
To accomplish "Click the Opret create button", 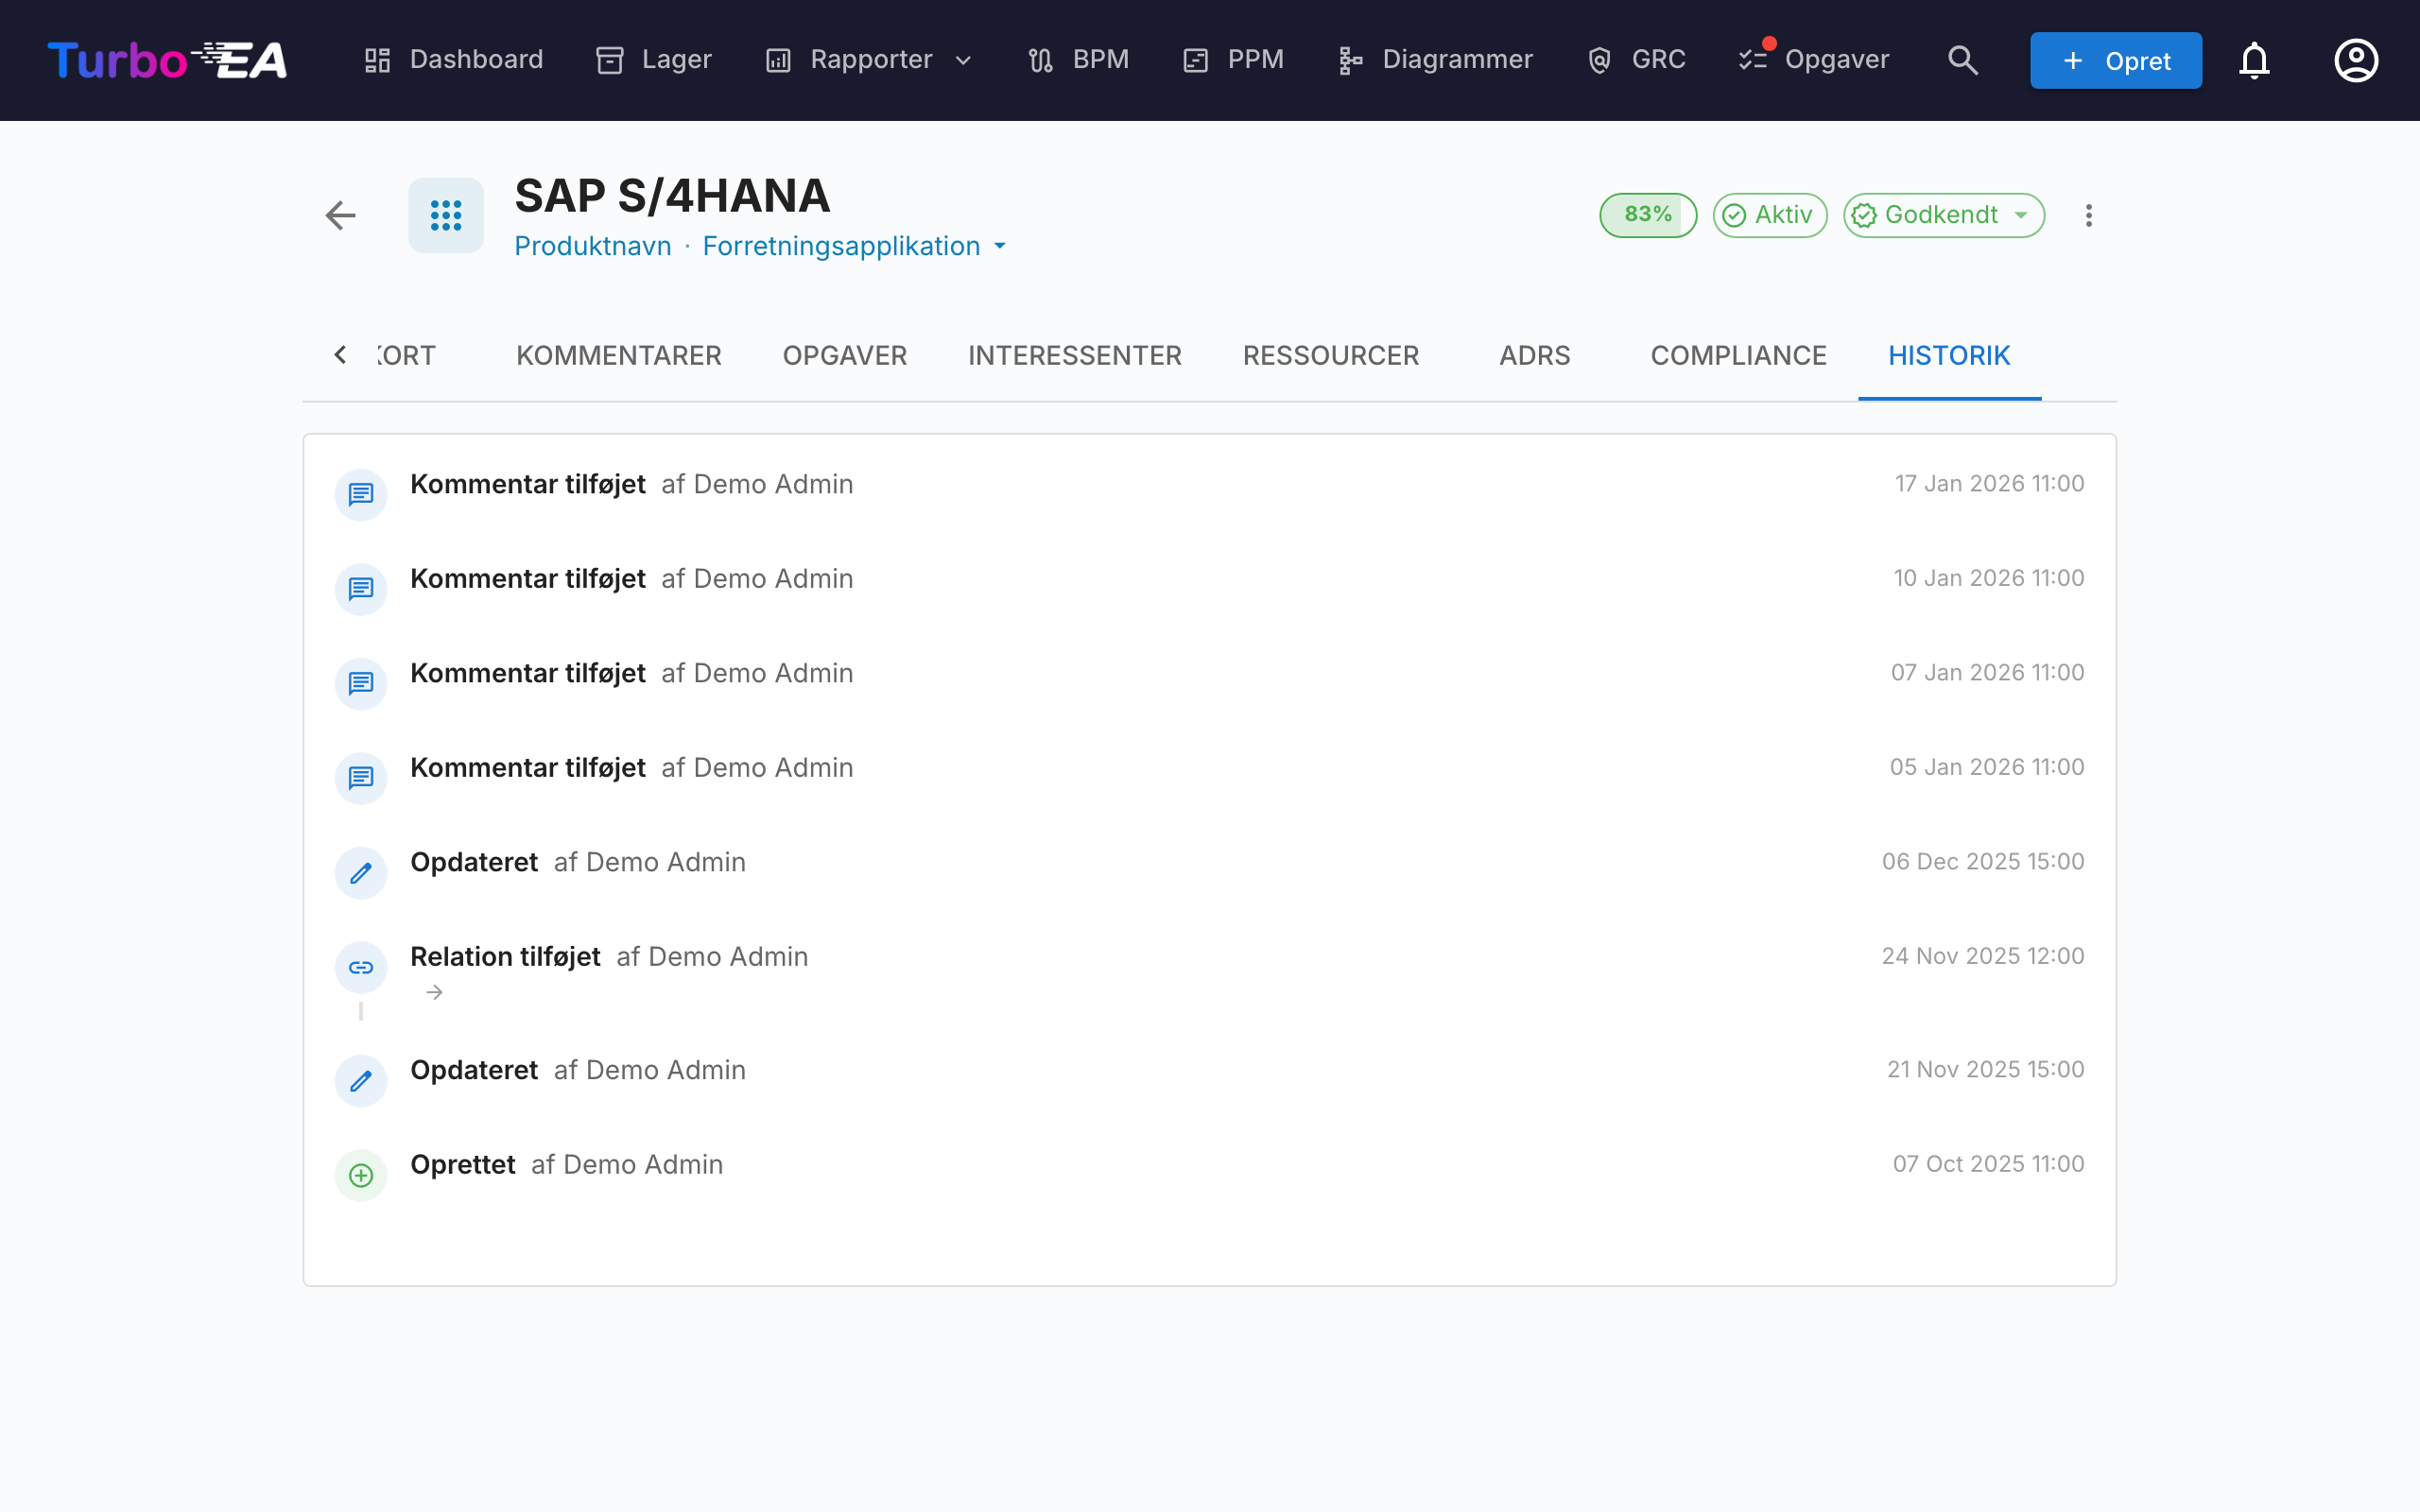I will click(2116, 60).
